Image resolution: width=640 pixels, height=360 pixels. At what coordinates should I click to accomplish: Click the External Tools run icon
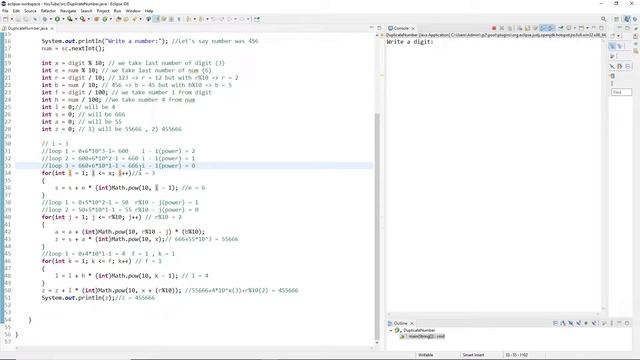click(82, 19)
